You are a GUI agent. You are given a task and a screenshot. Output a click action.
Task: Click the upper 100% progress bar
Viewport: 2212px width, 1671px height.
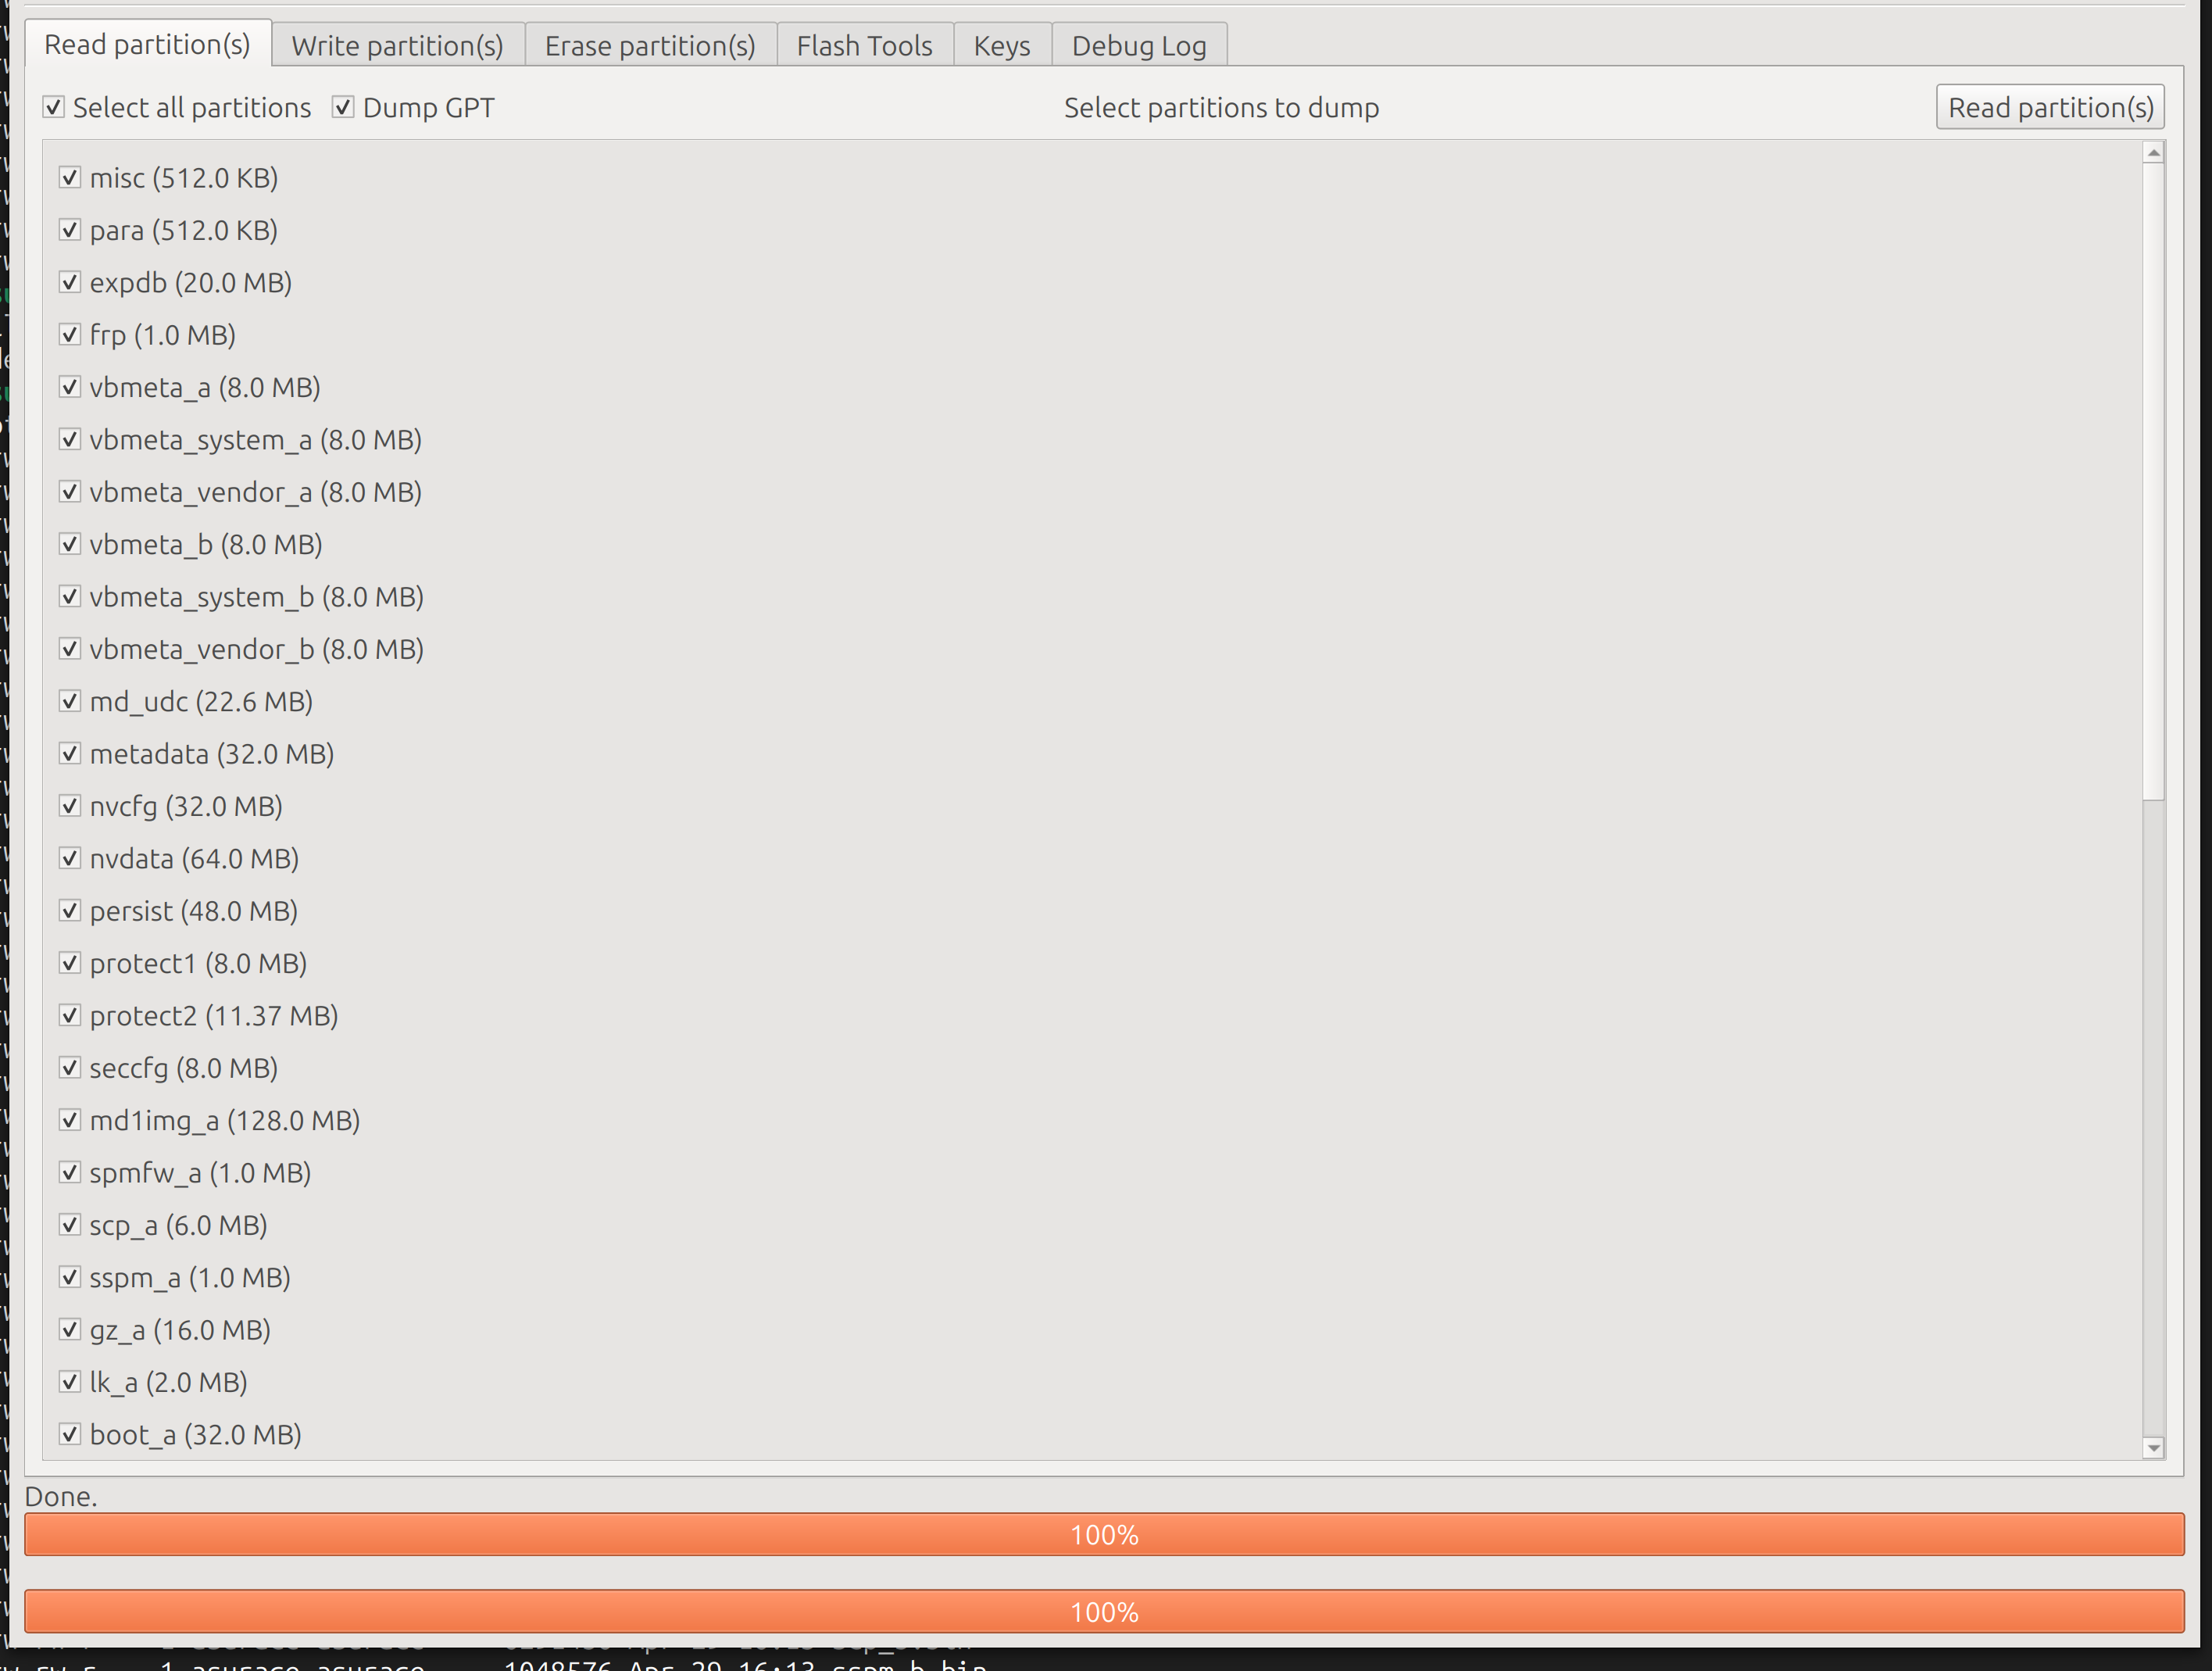1104,1534
